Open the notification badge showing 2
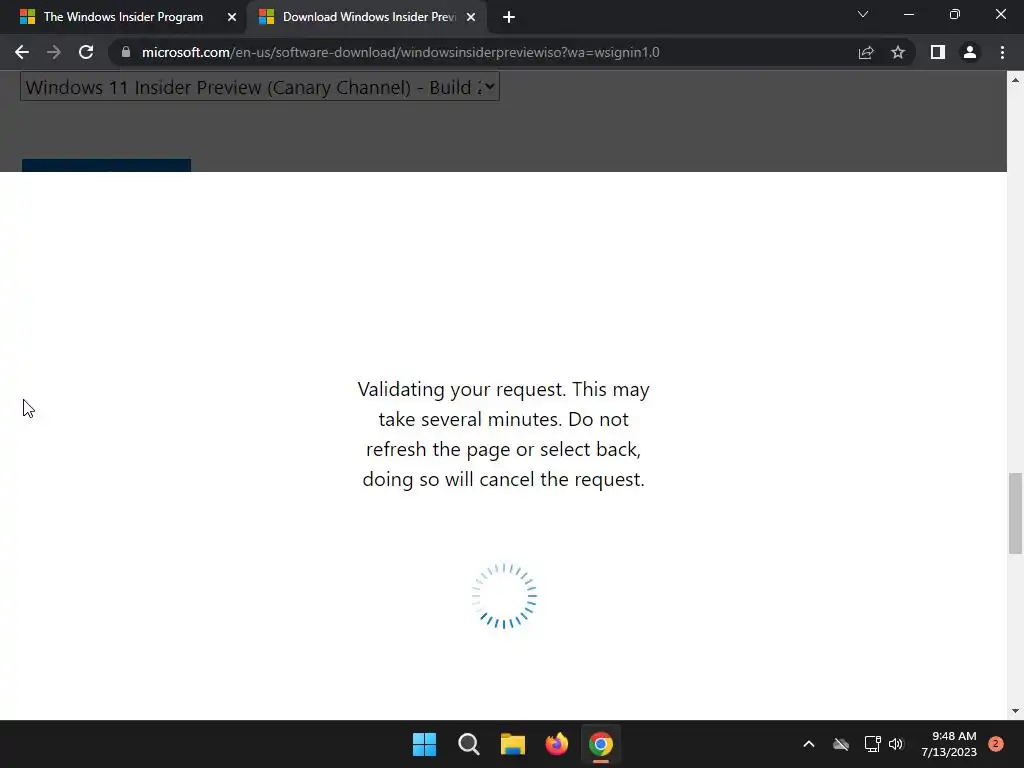1024x768 pixels. click(995, 744)
